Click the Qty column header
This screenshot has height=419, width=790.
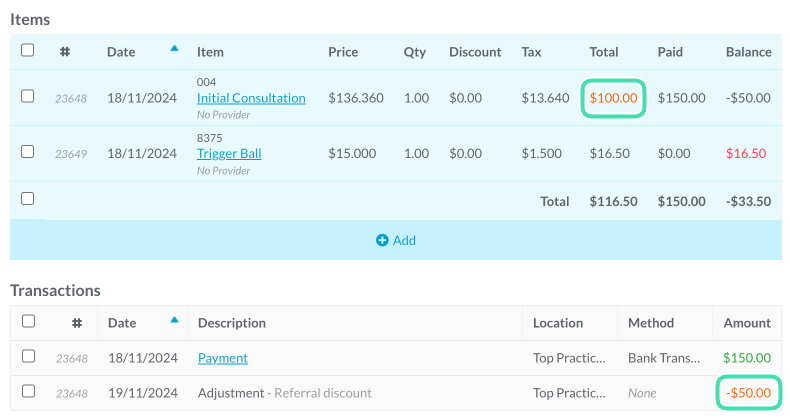pos(415,52)
